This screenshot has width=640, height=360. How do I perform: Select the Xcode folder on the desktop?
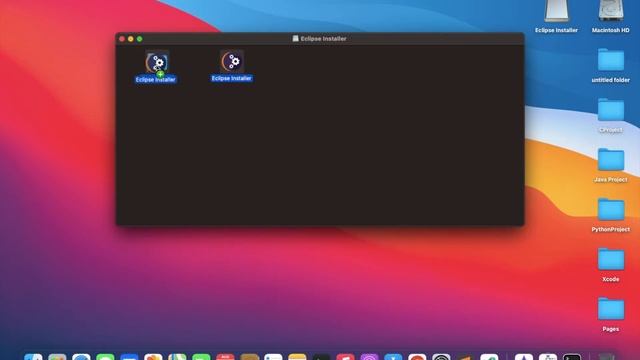click(611, 259)
